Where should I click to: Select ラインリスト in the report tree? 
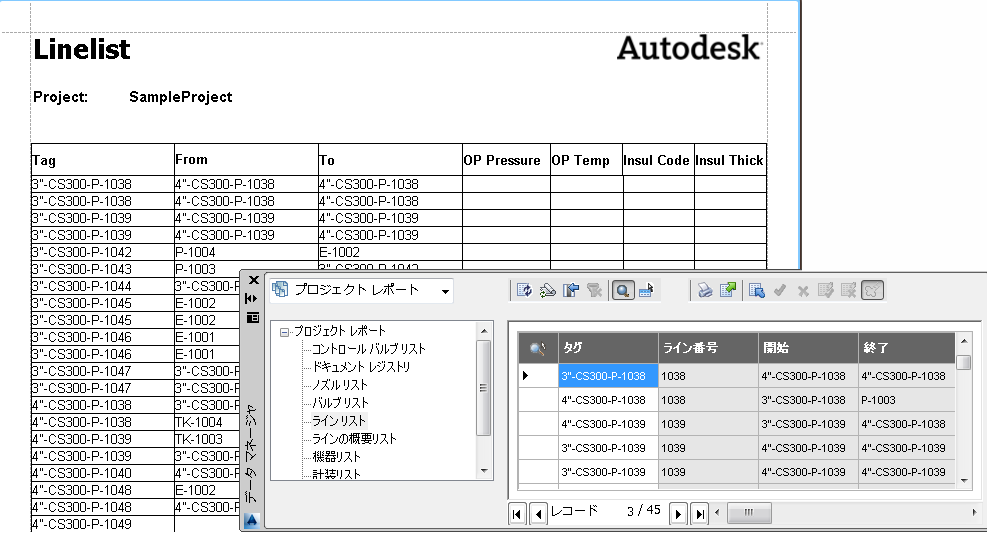(x=340, y=421)
